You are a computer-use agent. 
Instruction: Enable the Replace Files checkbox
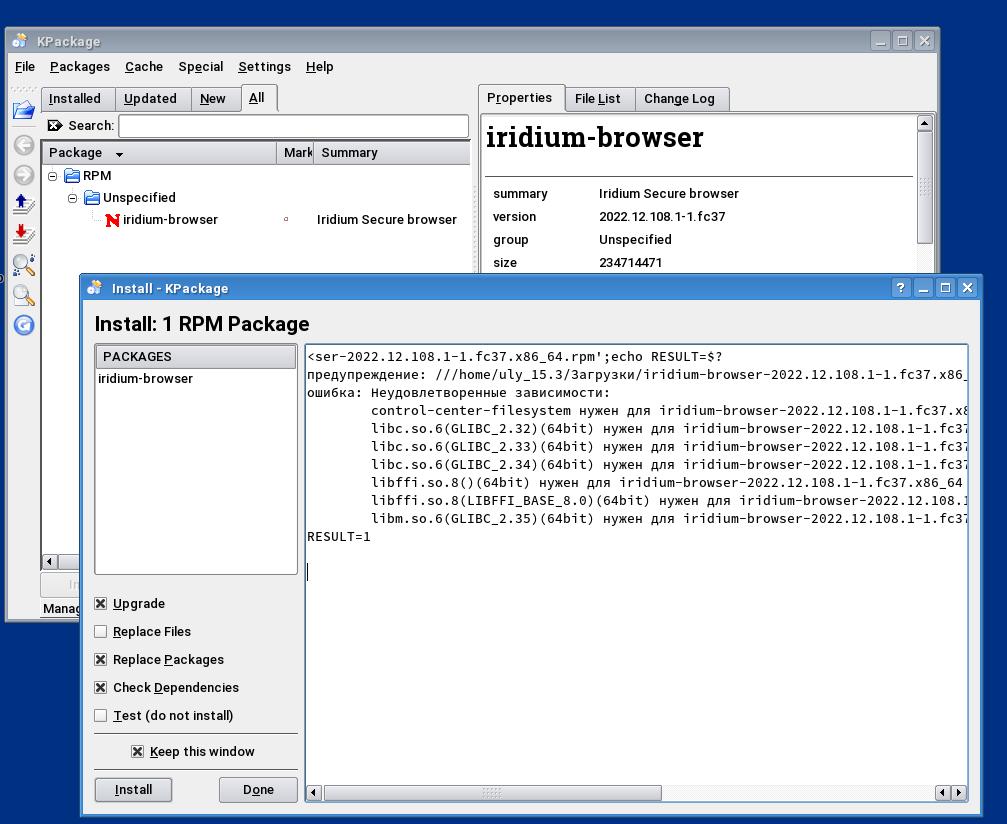(100, 631)
